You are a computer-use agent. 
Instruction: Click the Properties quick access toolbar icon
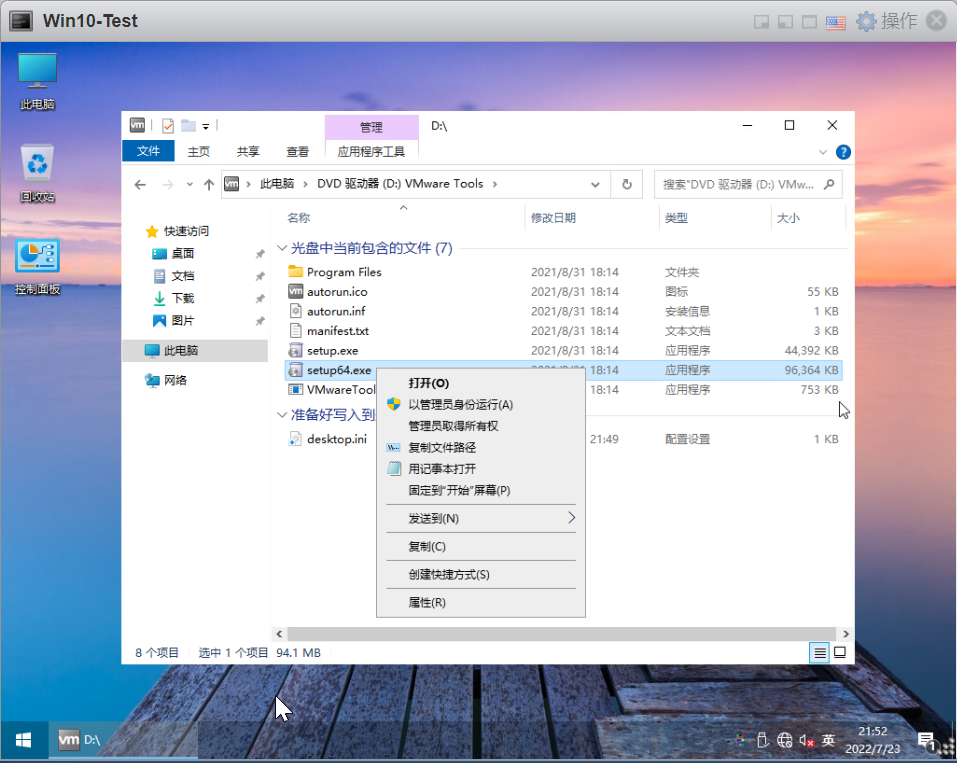click(168, 126)
